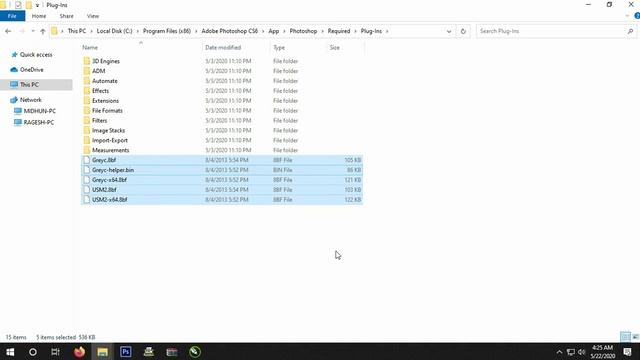This screenshot has width=640, height=360.
Task: Select This PC in navigation pane
Action: pyautogui.click(x=29, y=84)
